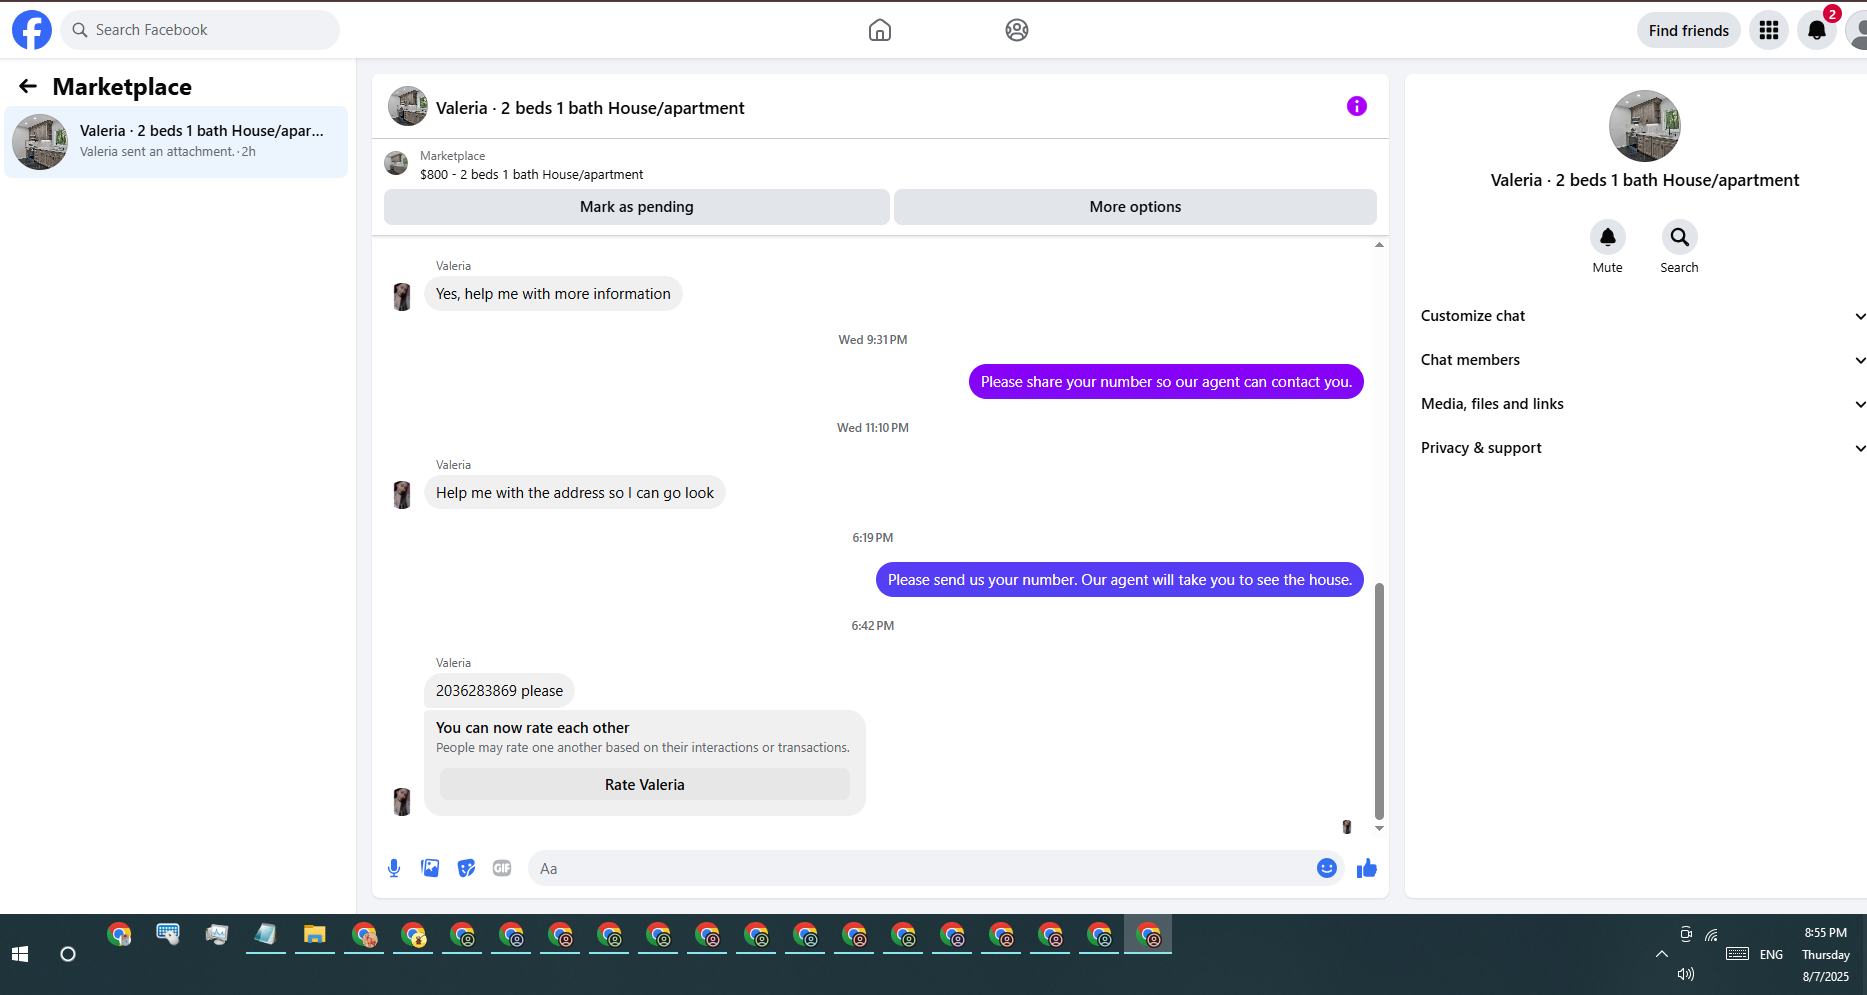The width and height of the screenshot is (1867, 995).
Task: Open the Facebook menu grid icon
Action: [x=1769, y=30]
